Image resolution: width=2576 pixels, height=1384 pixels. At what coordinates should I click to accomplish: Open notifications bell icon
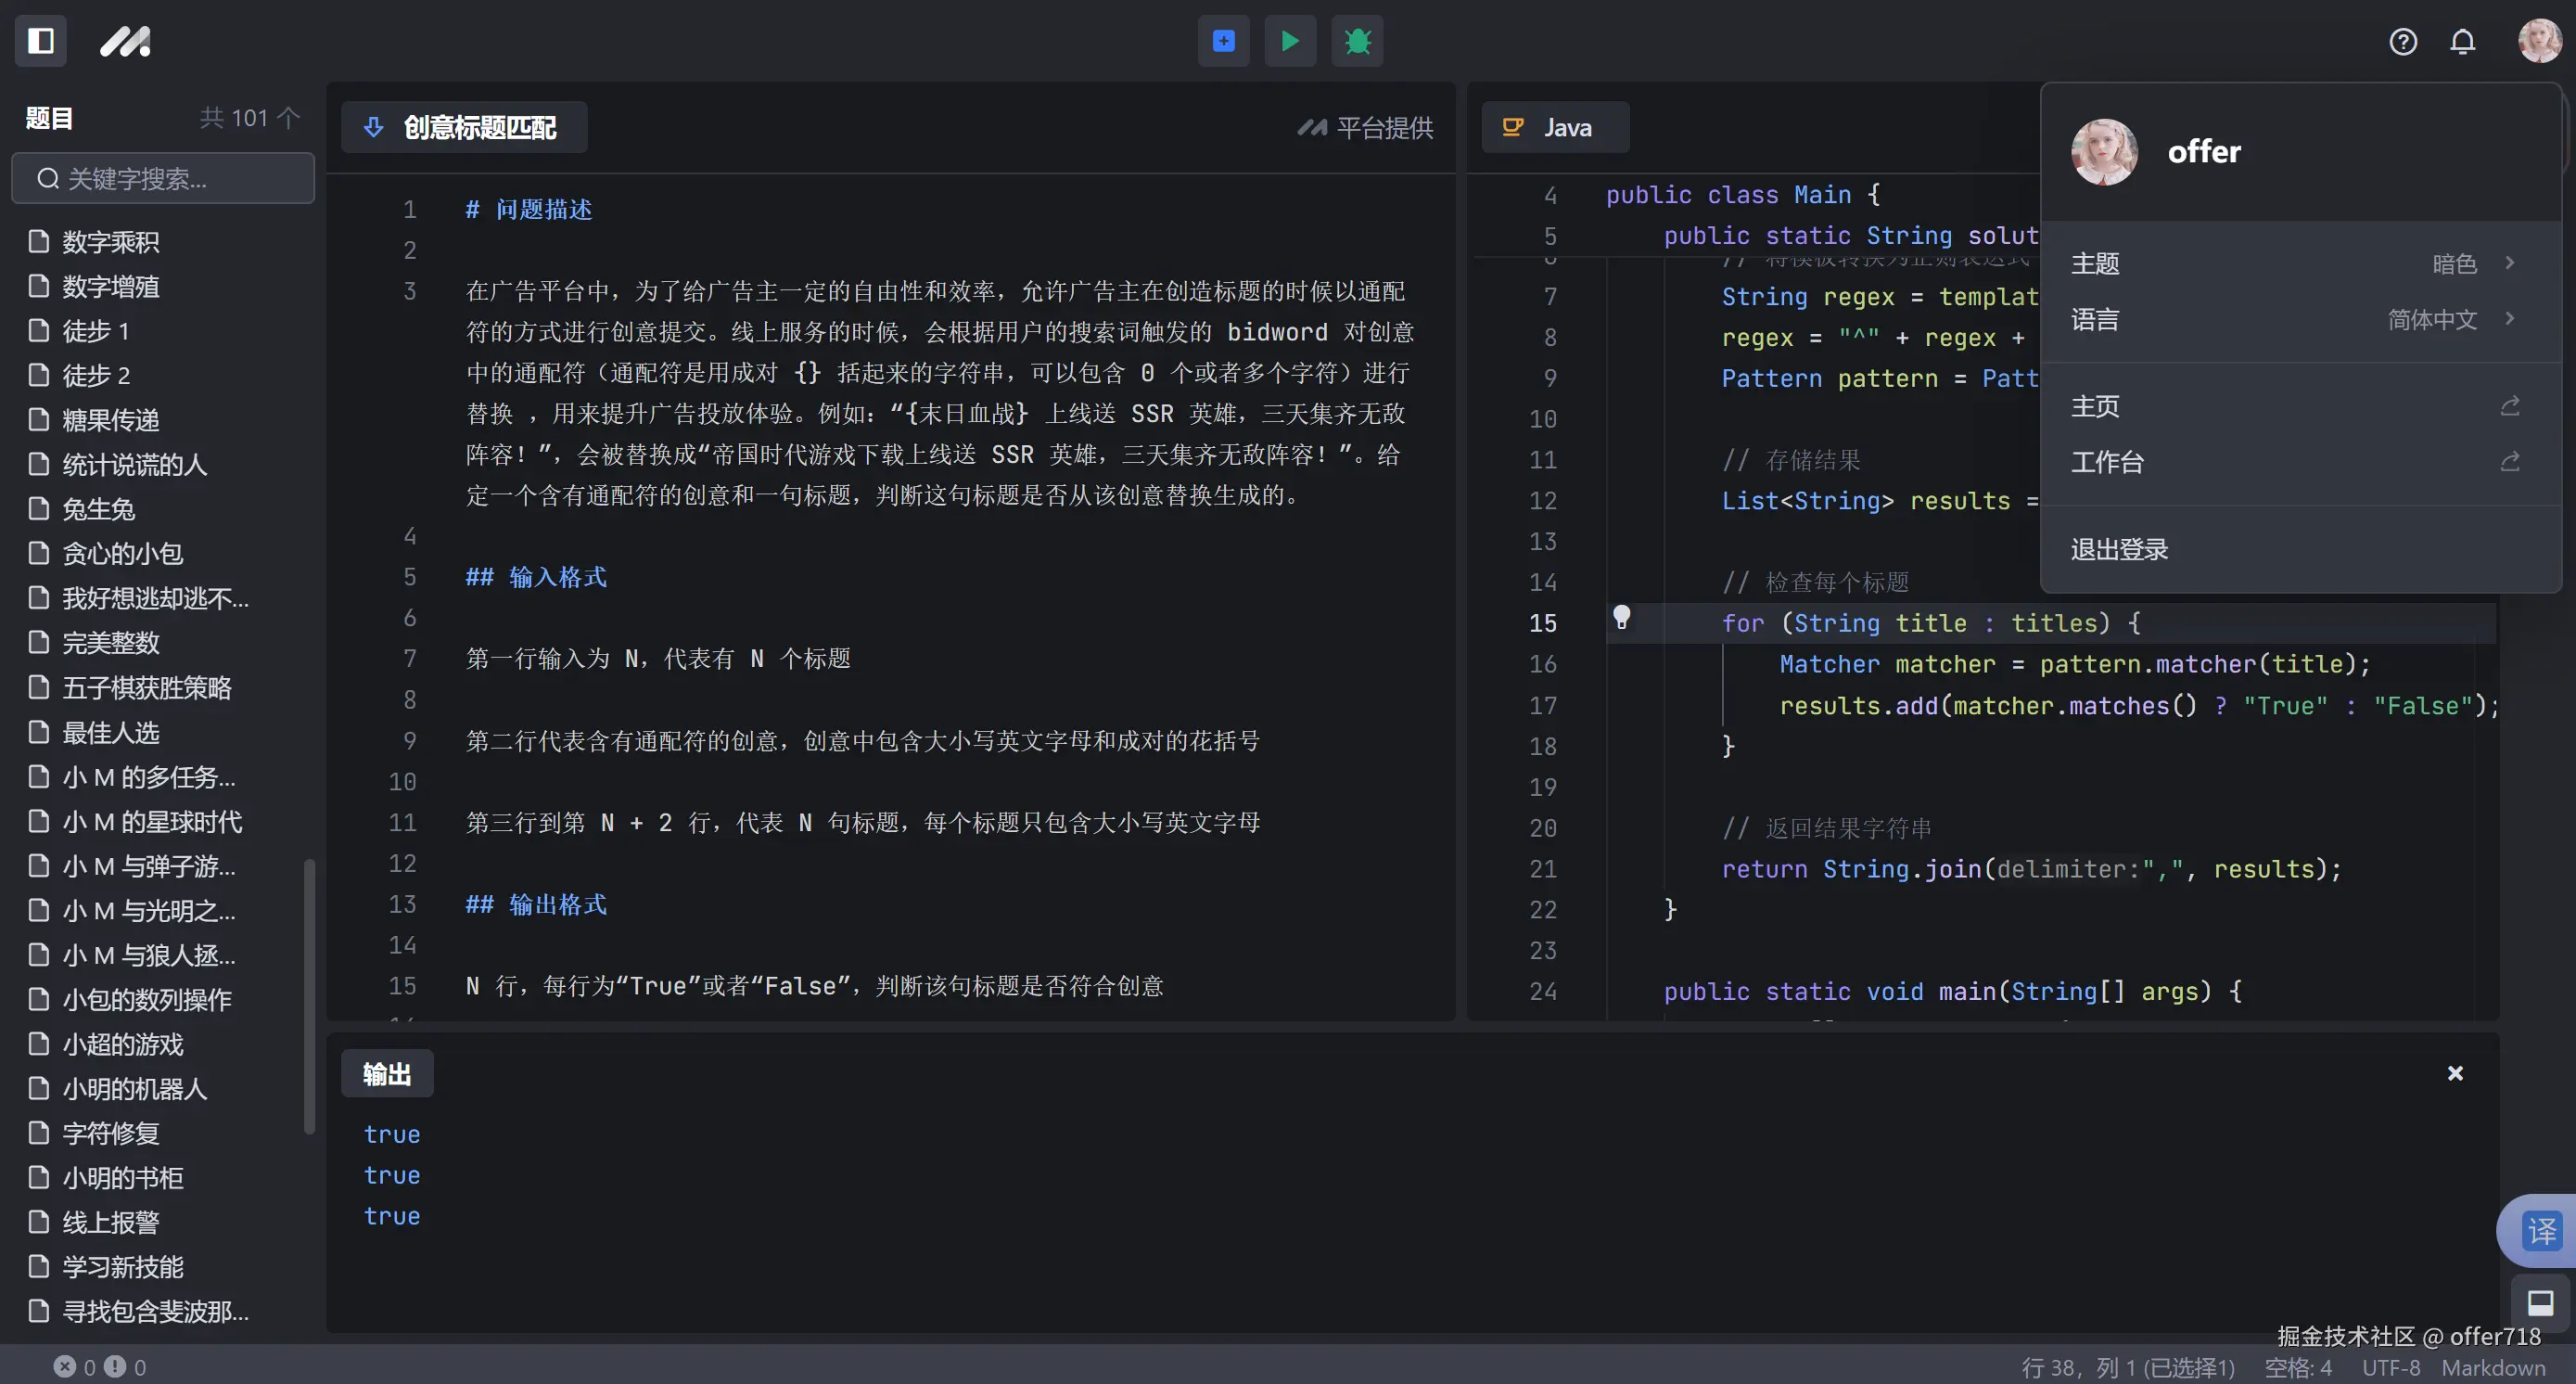pyautogui.click(x=2462, y=41)
